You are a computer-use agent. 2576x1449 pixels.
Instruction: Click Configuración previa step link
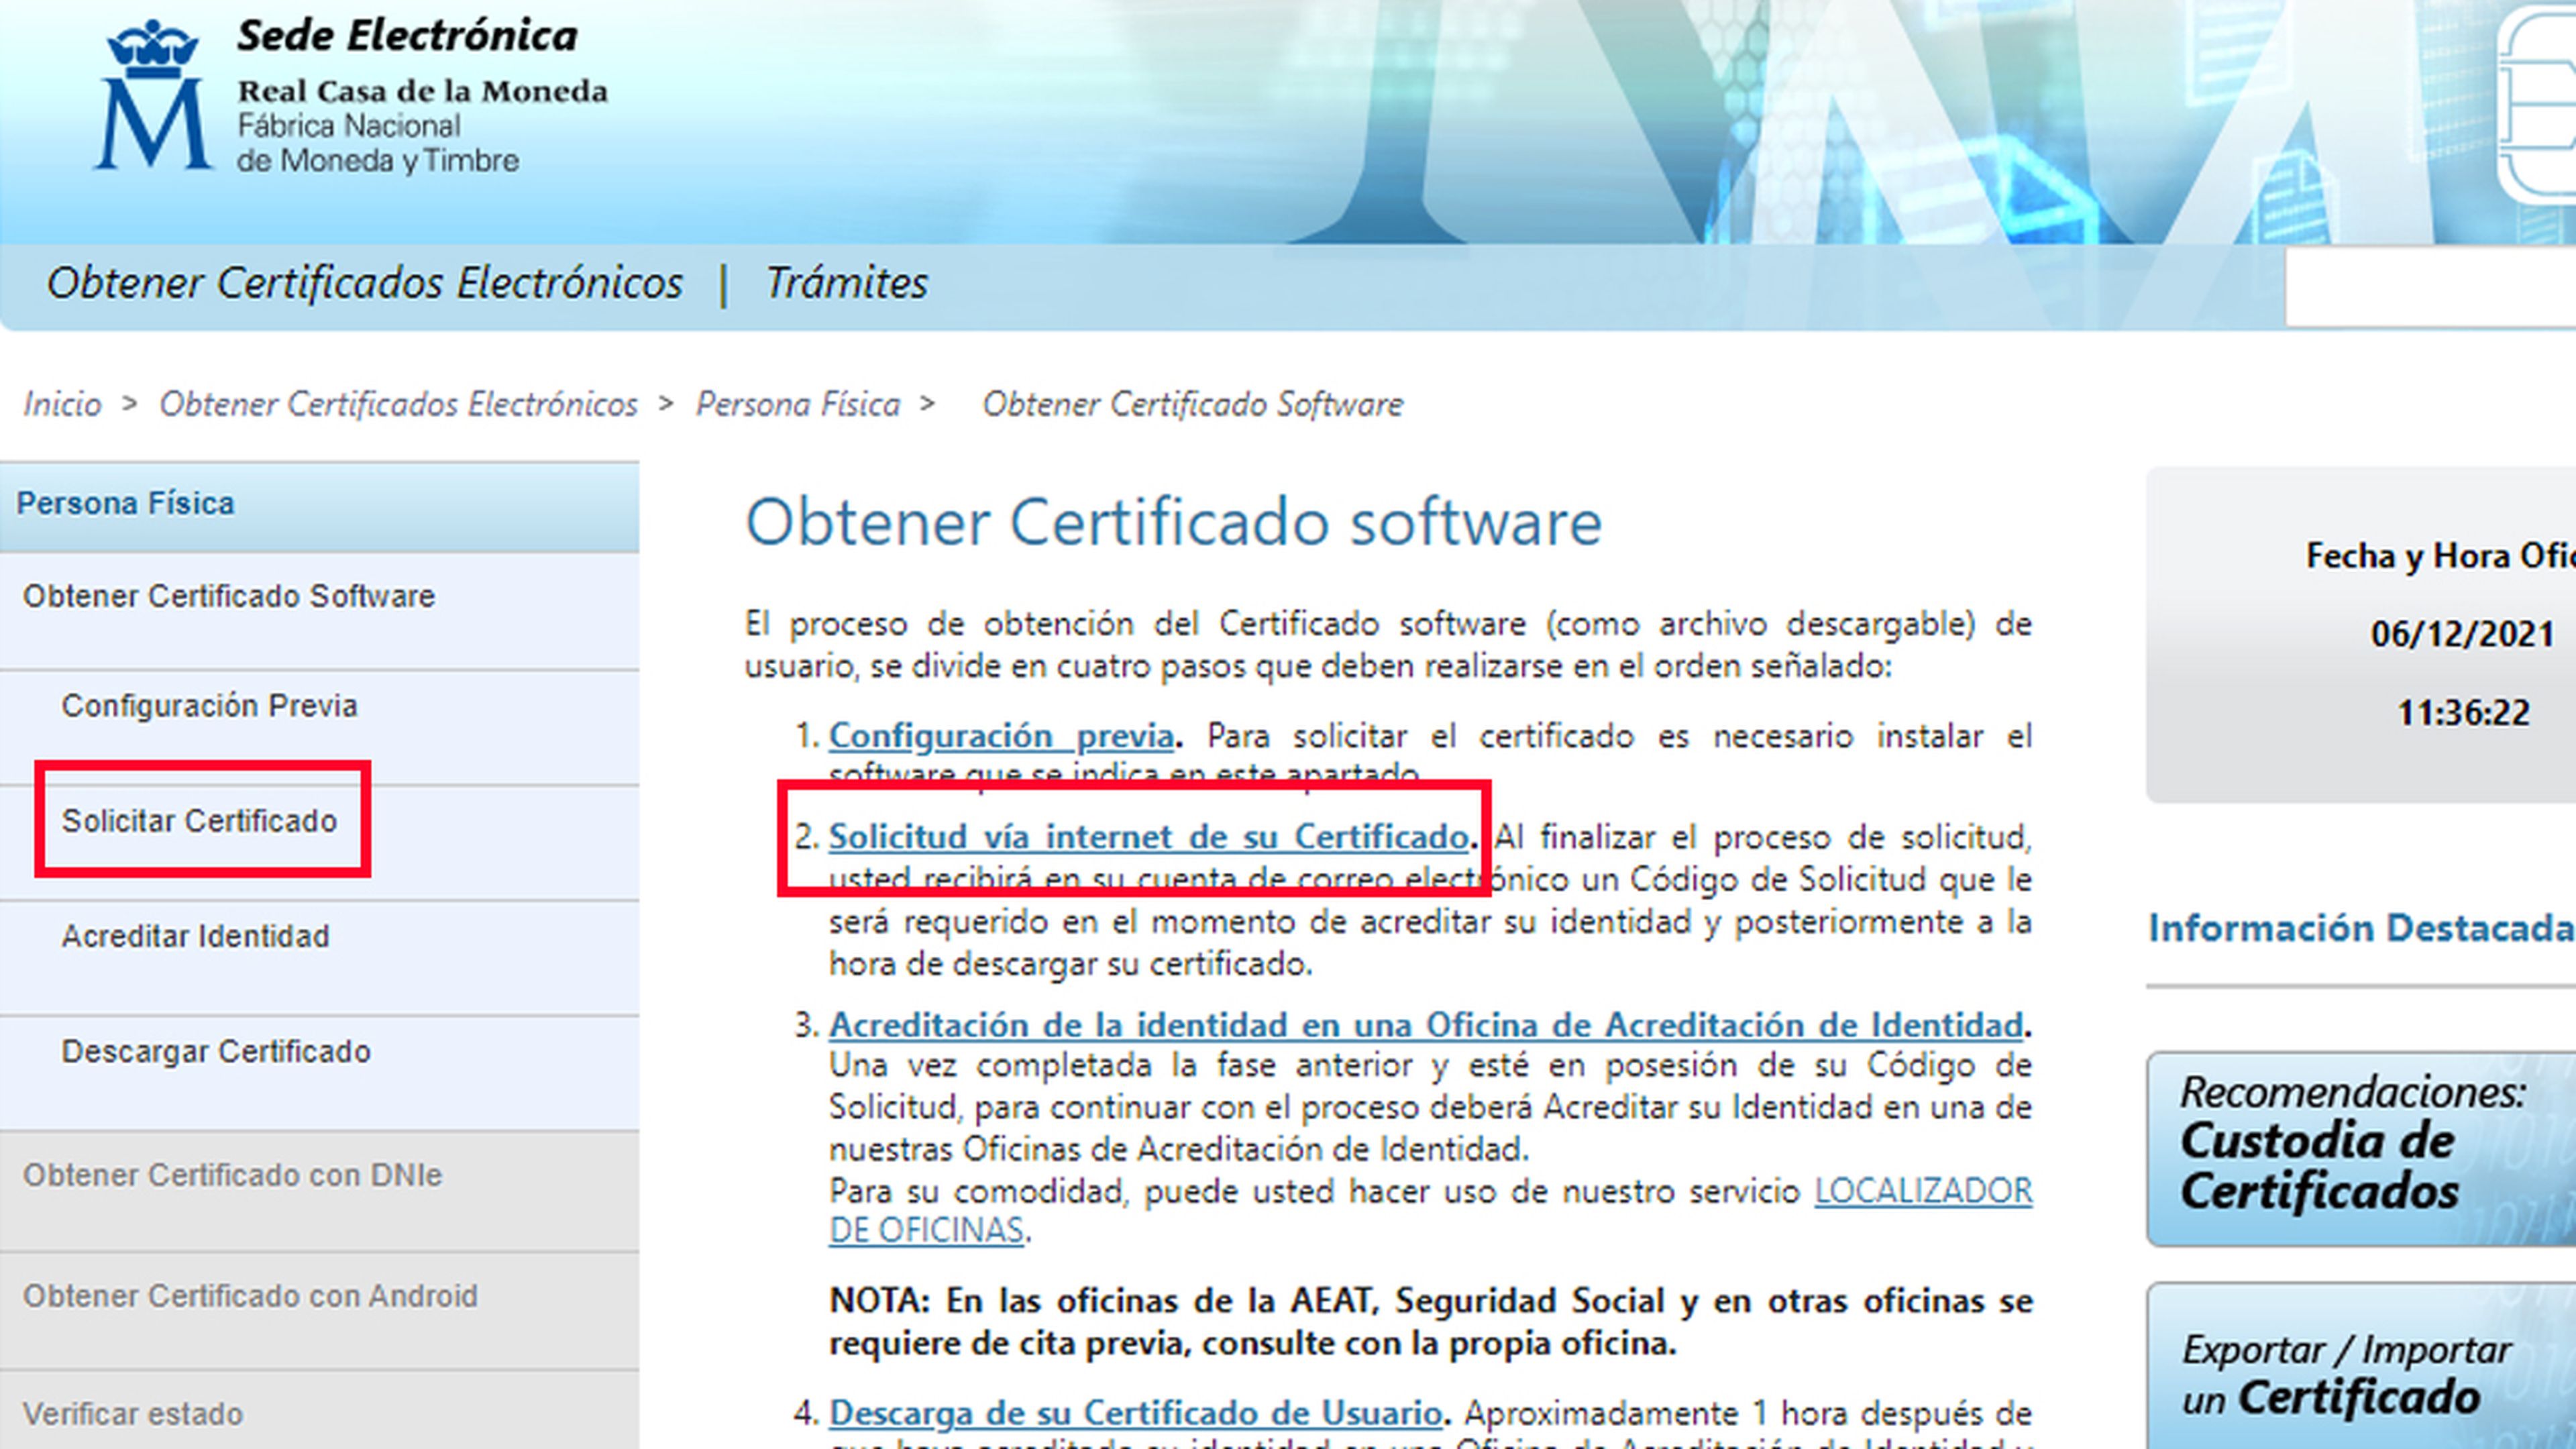click(1000, 736)
